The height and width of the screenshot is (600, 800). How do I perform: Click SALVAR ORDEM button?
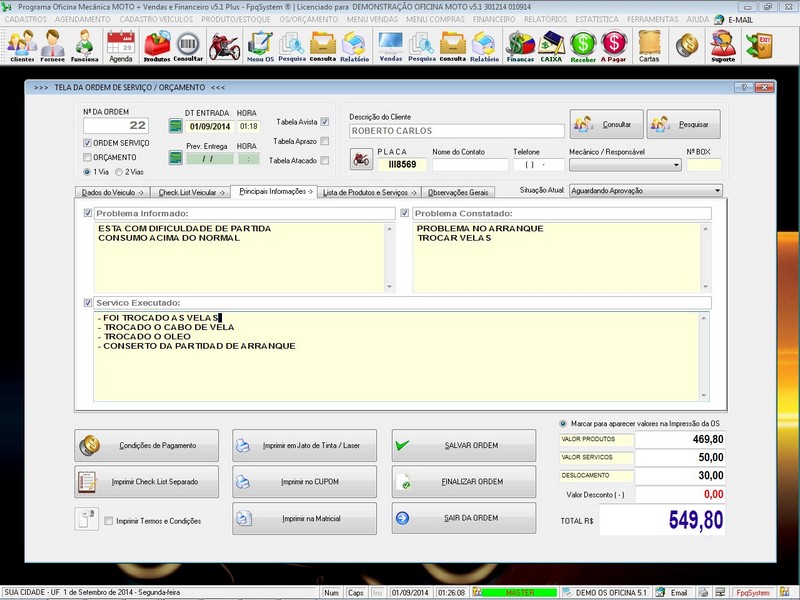click(464, 445)
